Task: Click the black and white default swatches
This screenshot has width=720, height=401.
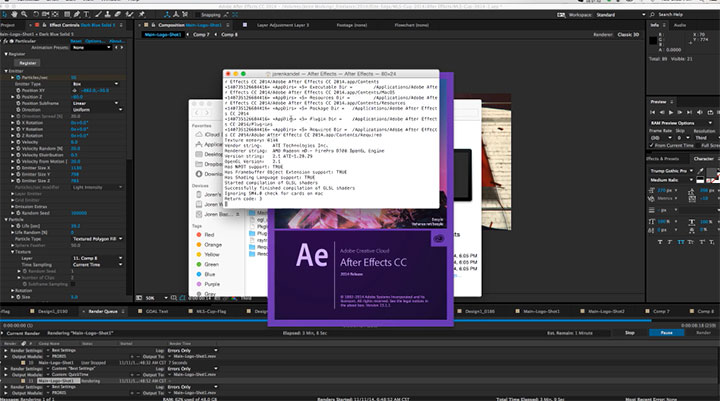Action: pos(700,180)
